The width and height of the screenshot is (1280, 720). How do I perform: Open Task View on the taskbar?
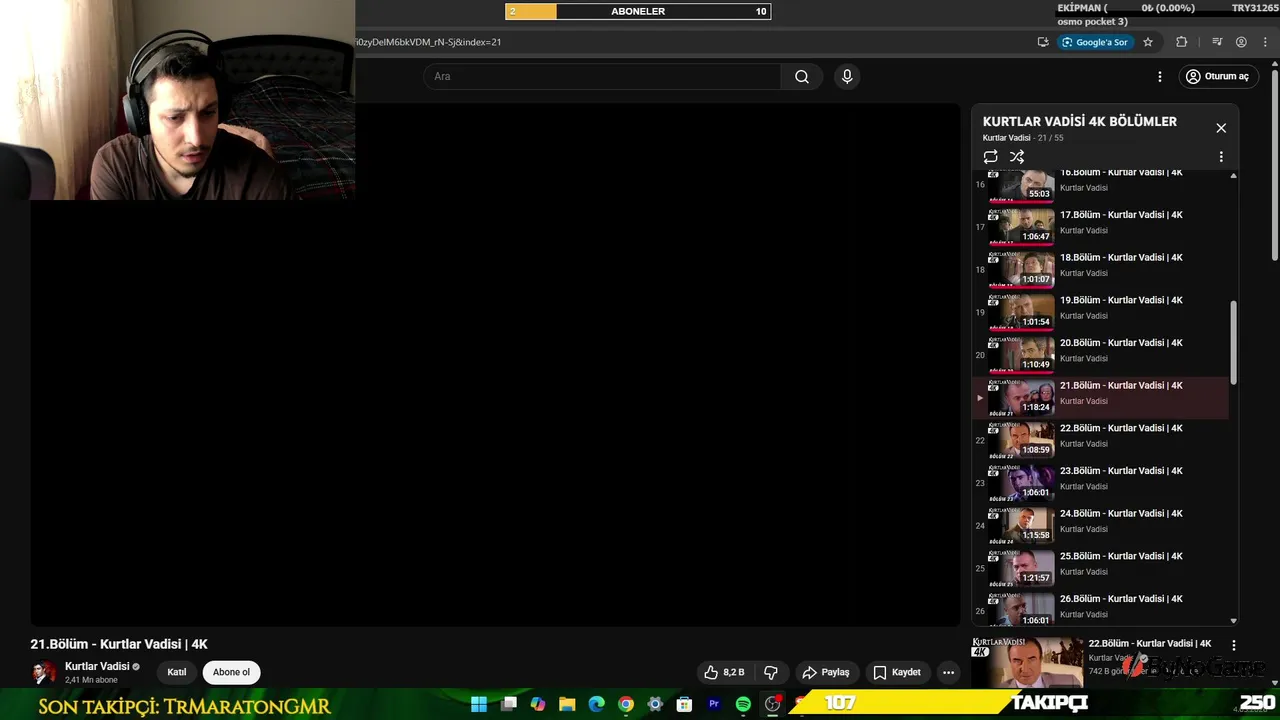click(x=508, y=704)
